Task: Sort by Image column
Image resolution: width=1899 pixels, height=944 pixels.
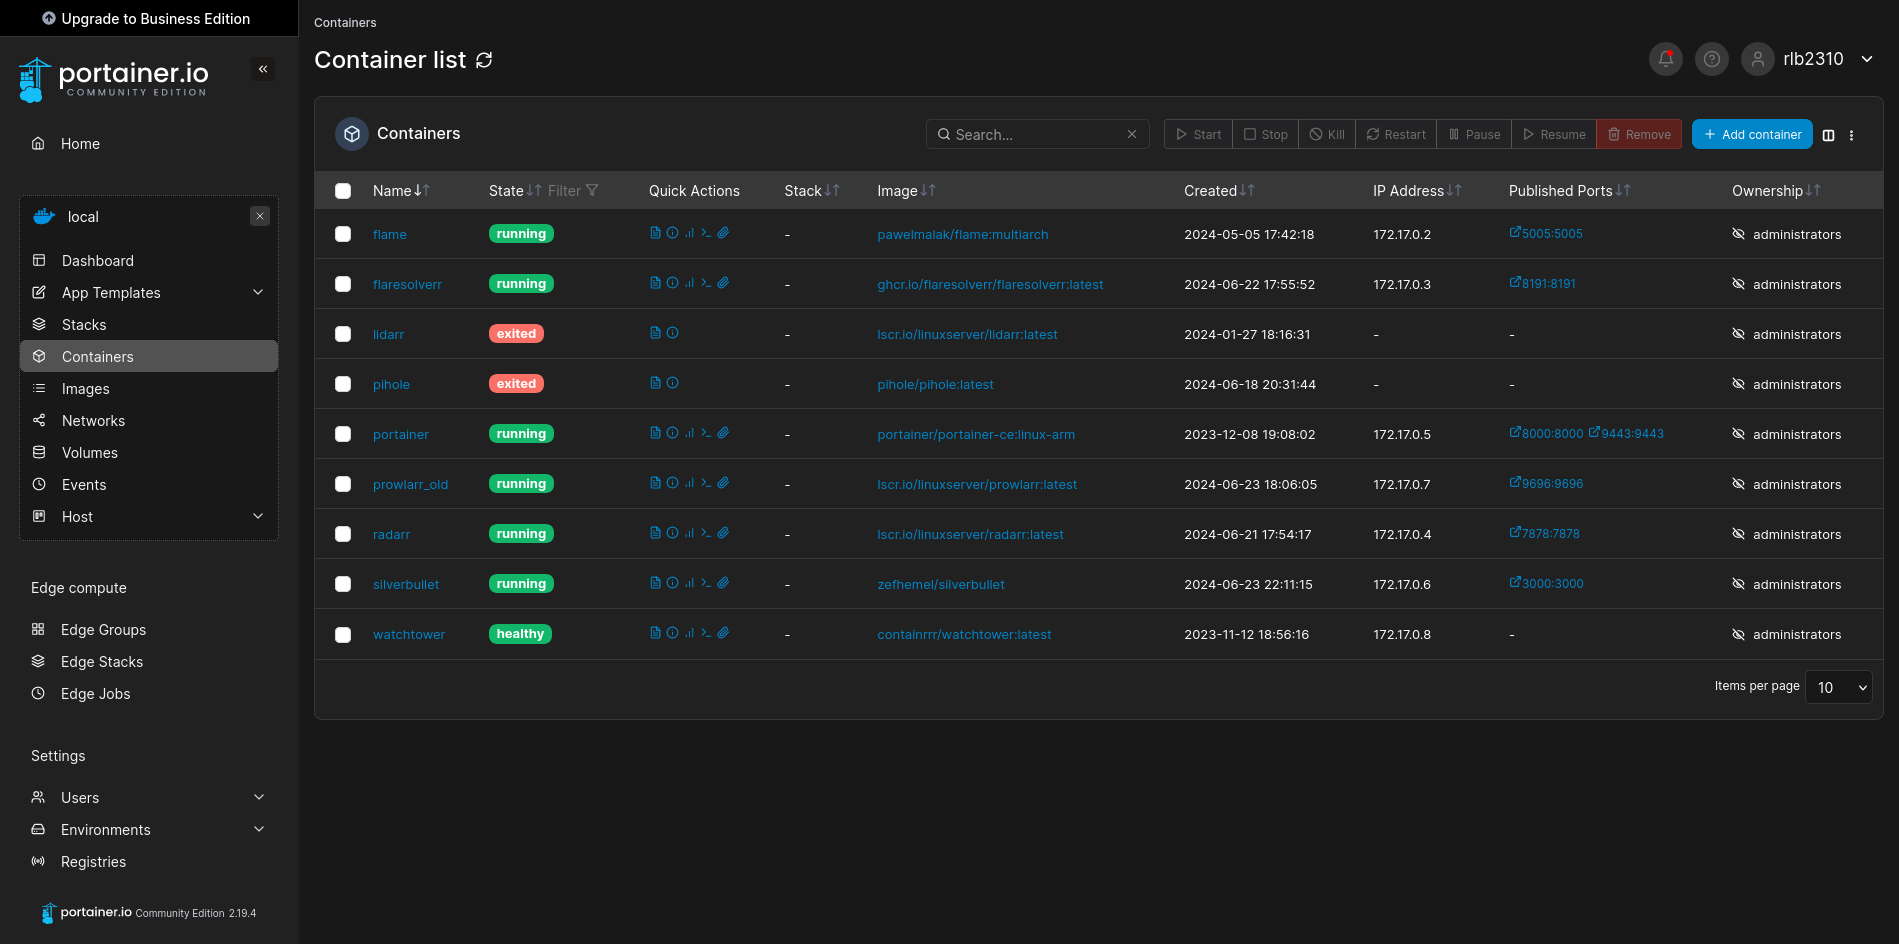Action: click(x=906, y=190)
